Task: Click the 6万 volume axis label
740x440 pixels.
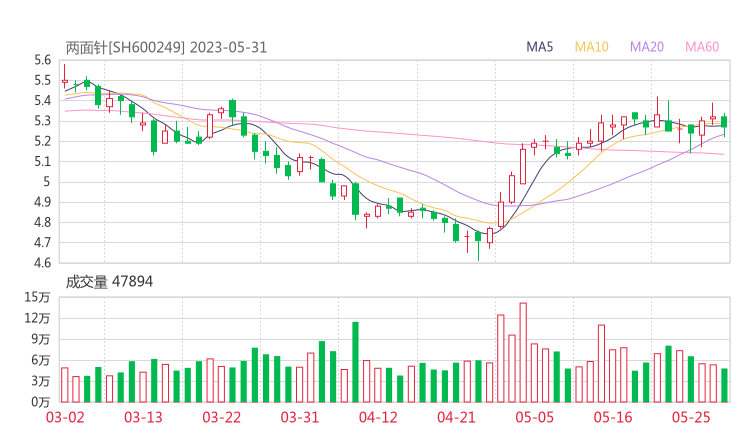Action: point(41,360)
